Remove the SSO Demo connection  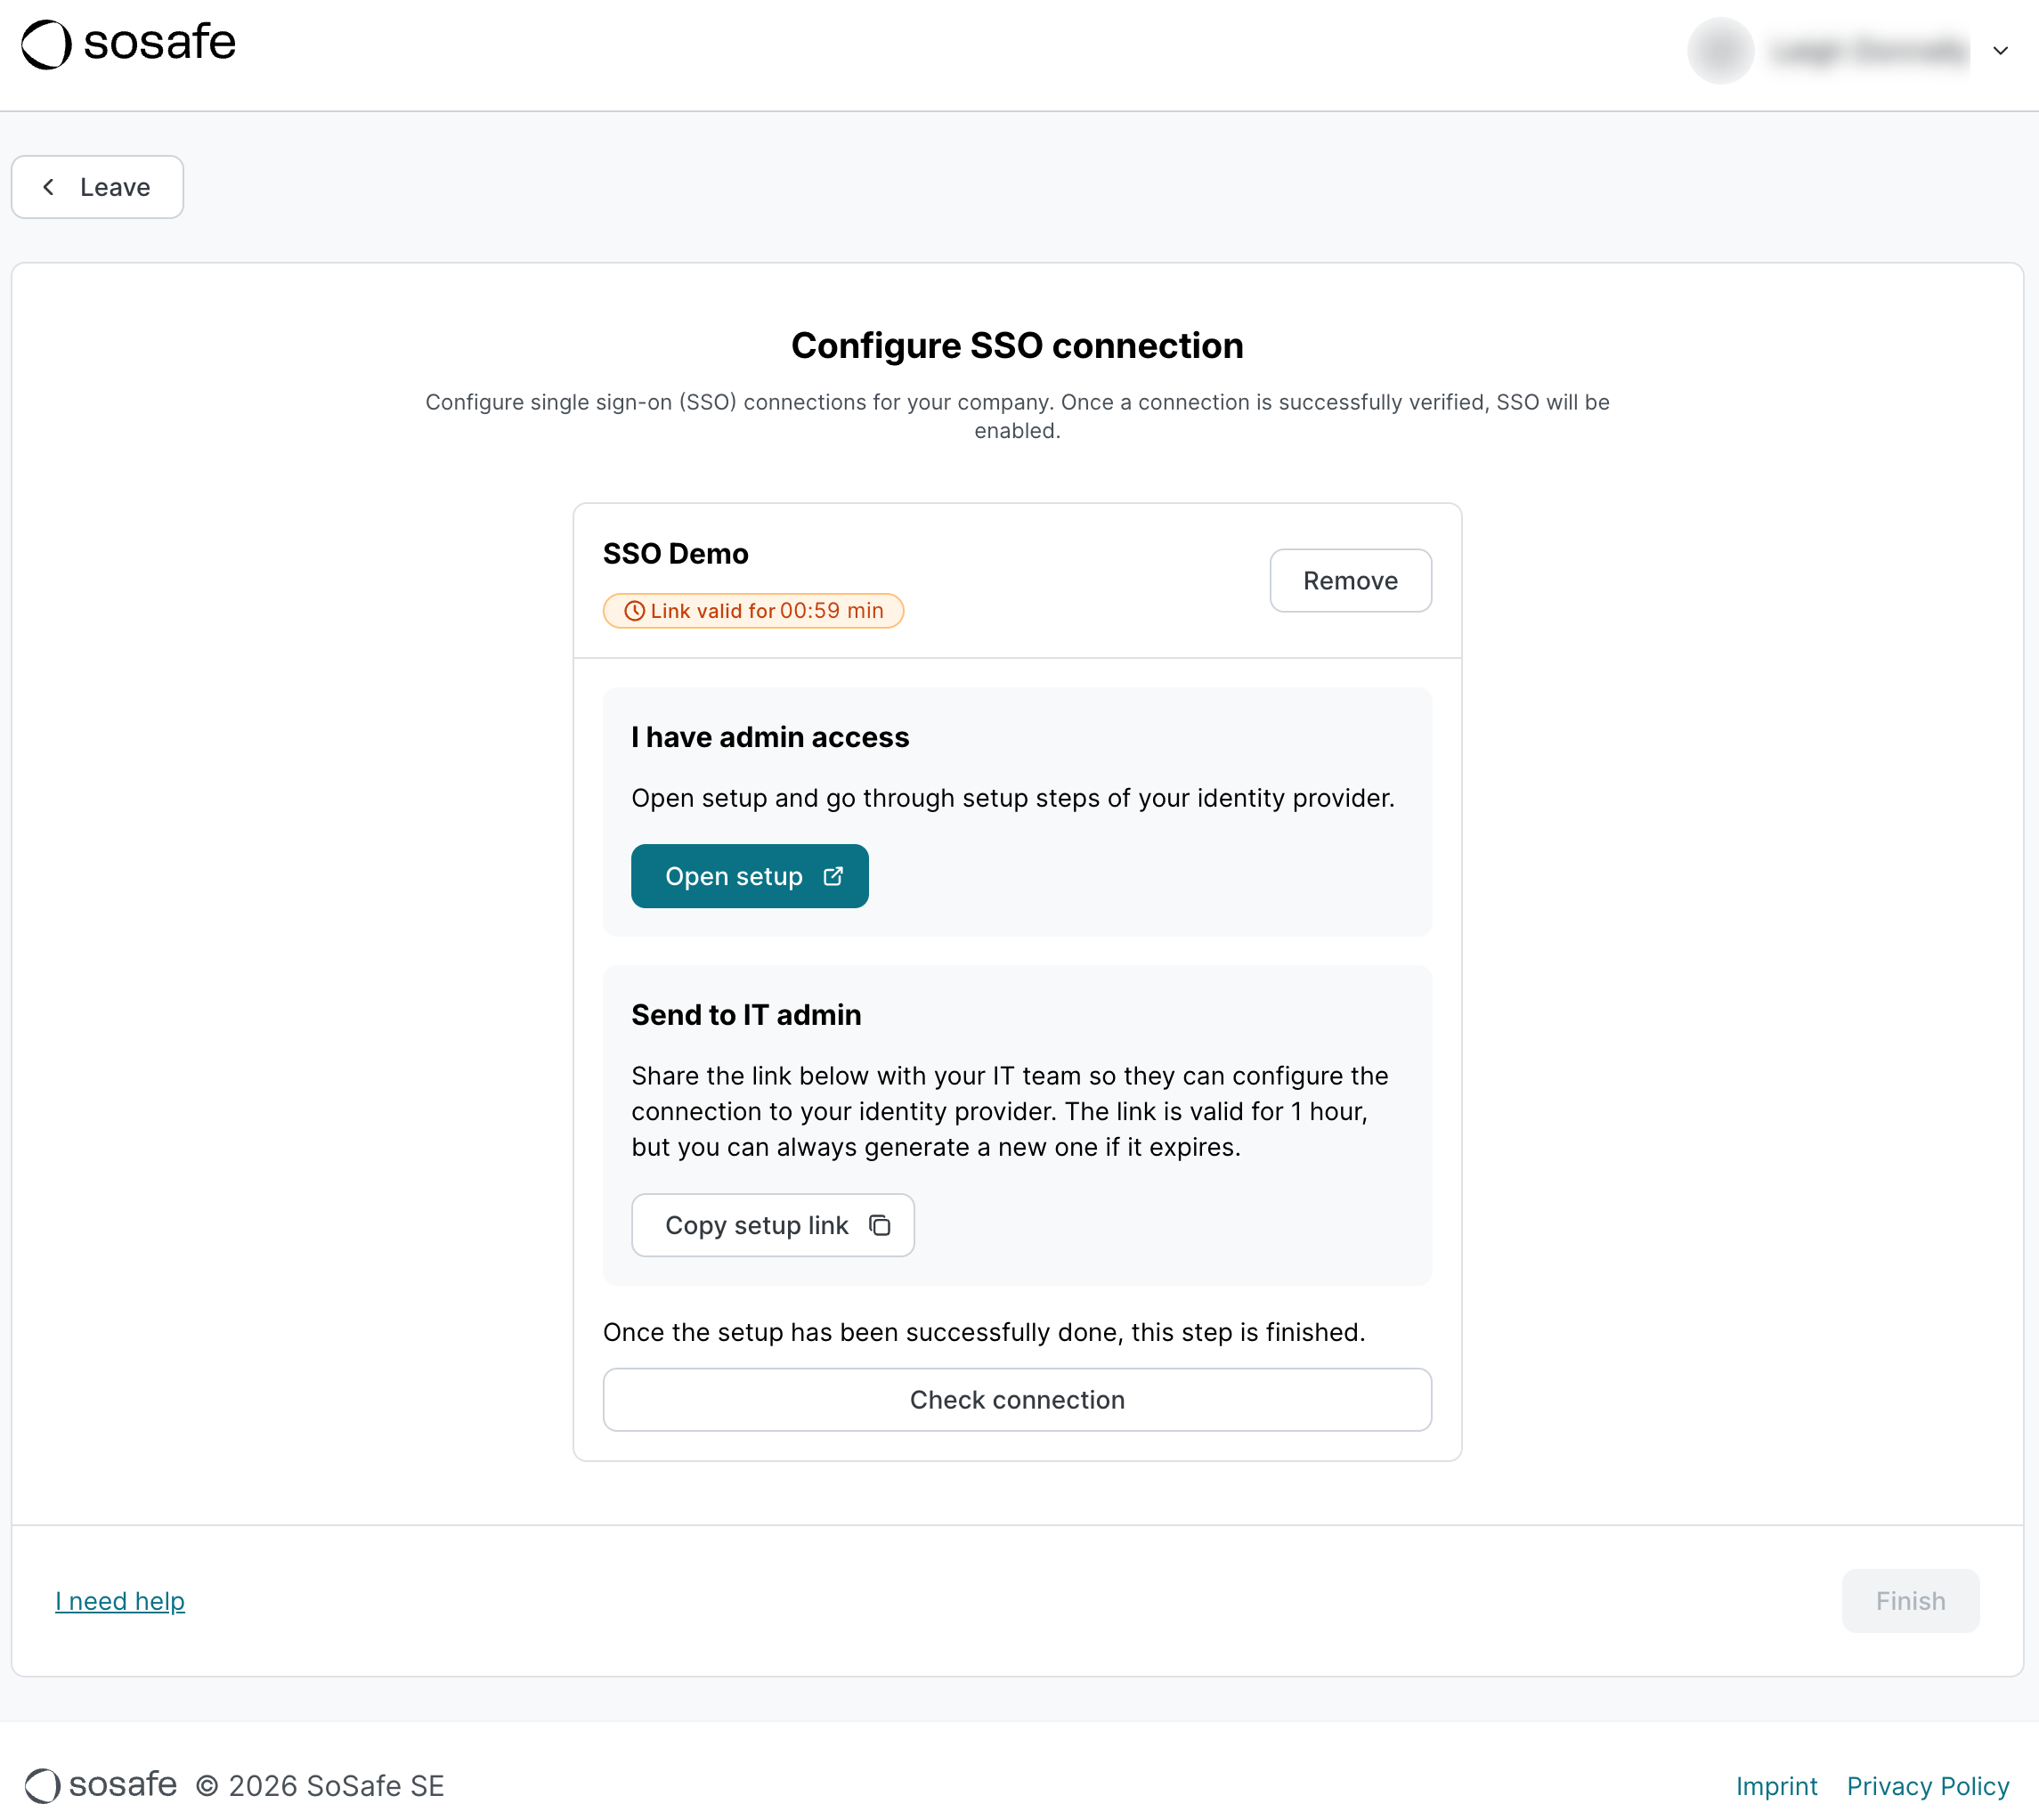[x=1350, y=581]
